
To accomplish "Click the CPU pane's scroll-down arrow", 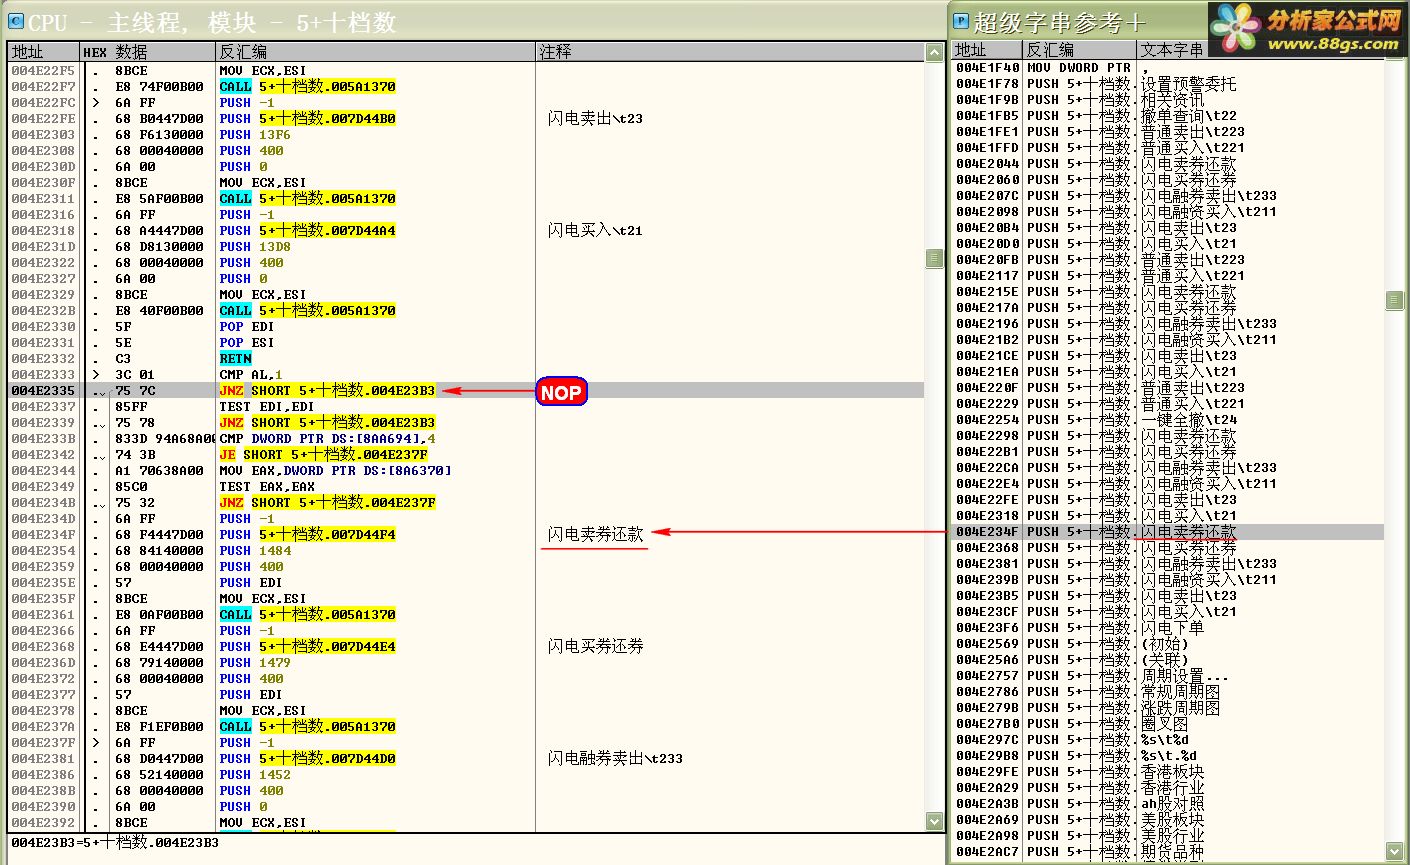I will pos(934,821).
